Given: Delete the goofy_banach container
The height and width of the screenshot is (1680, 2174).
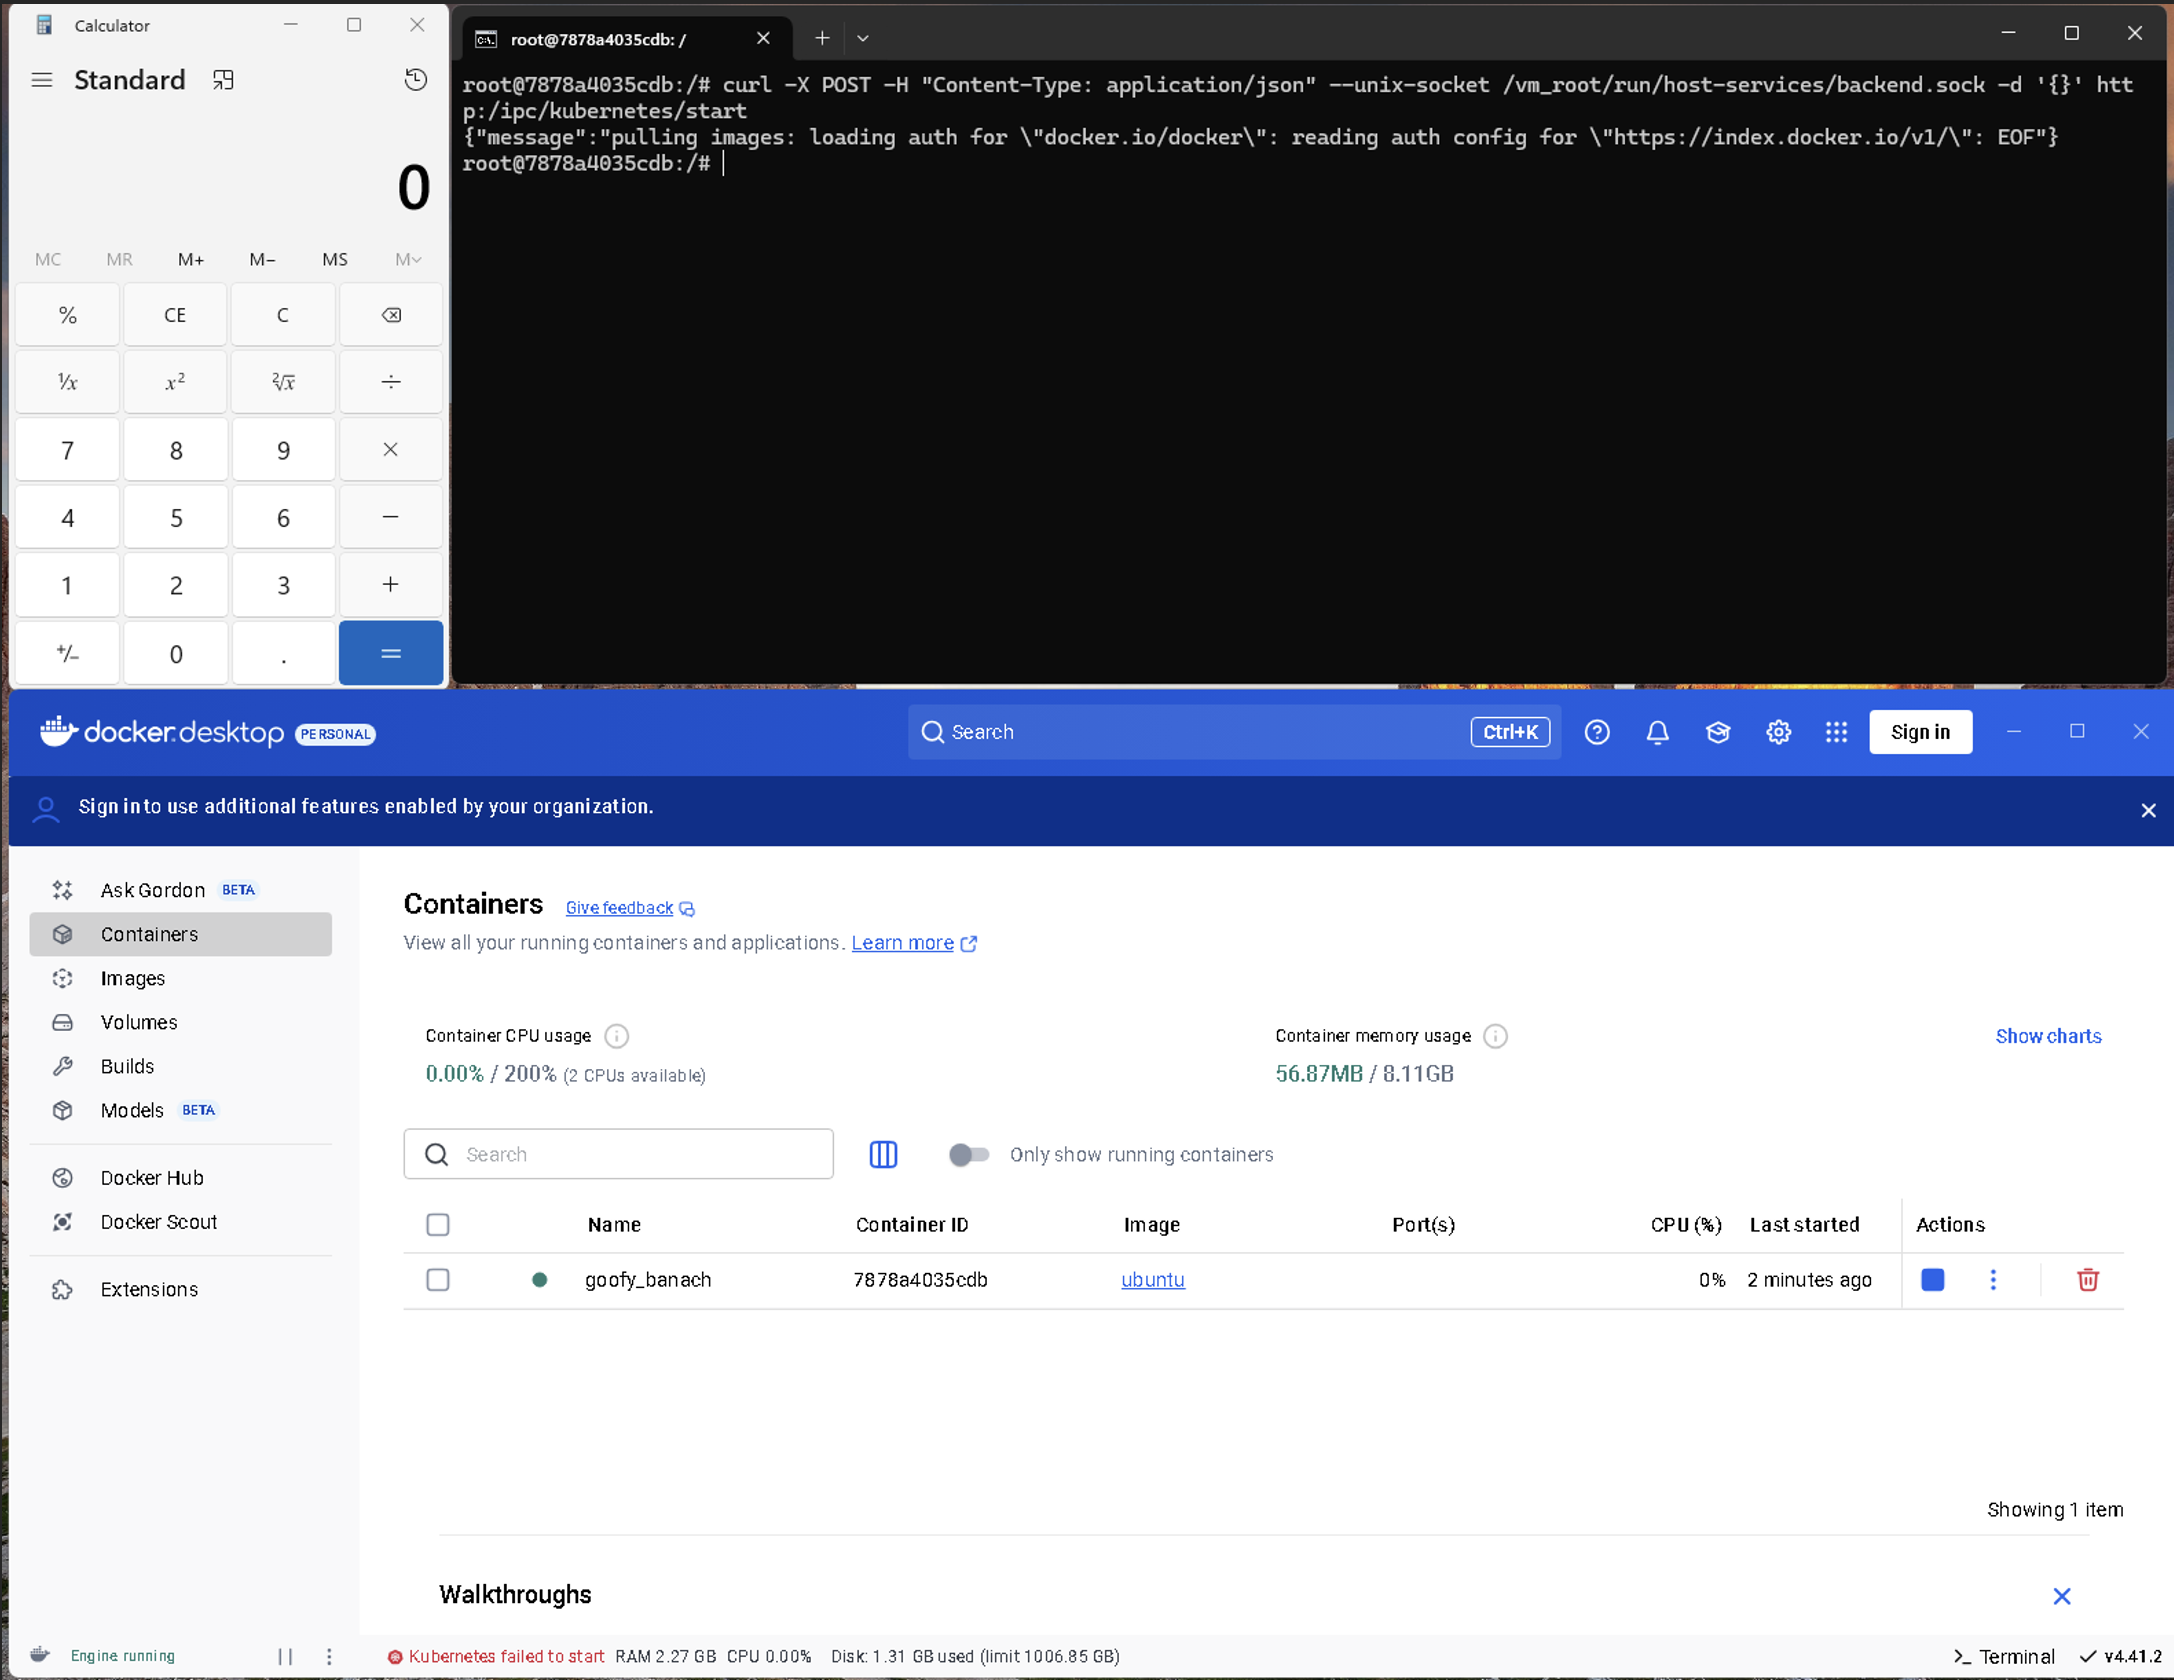Looking at the screenshot, I should [x=2087, y=1279].
